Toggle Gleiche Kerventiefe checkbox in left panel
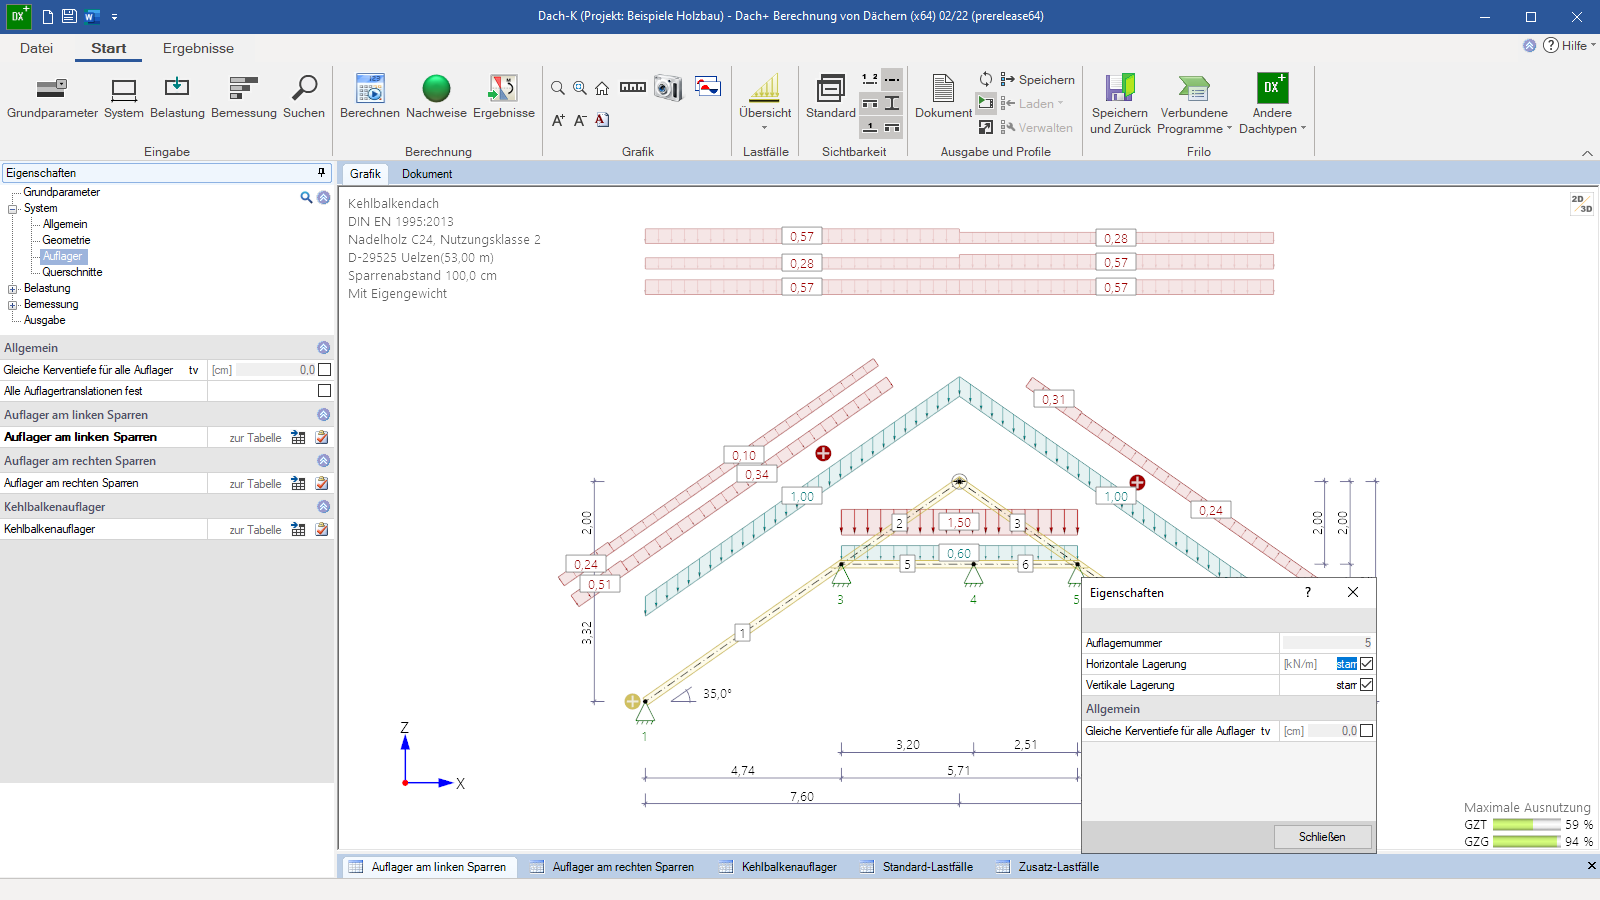Image resolution: width=1600 pixels, height=900 pixels. [x=324, y=369]
